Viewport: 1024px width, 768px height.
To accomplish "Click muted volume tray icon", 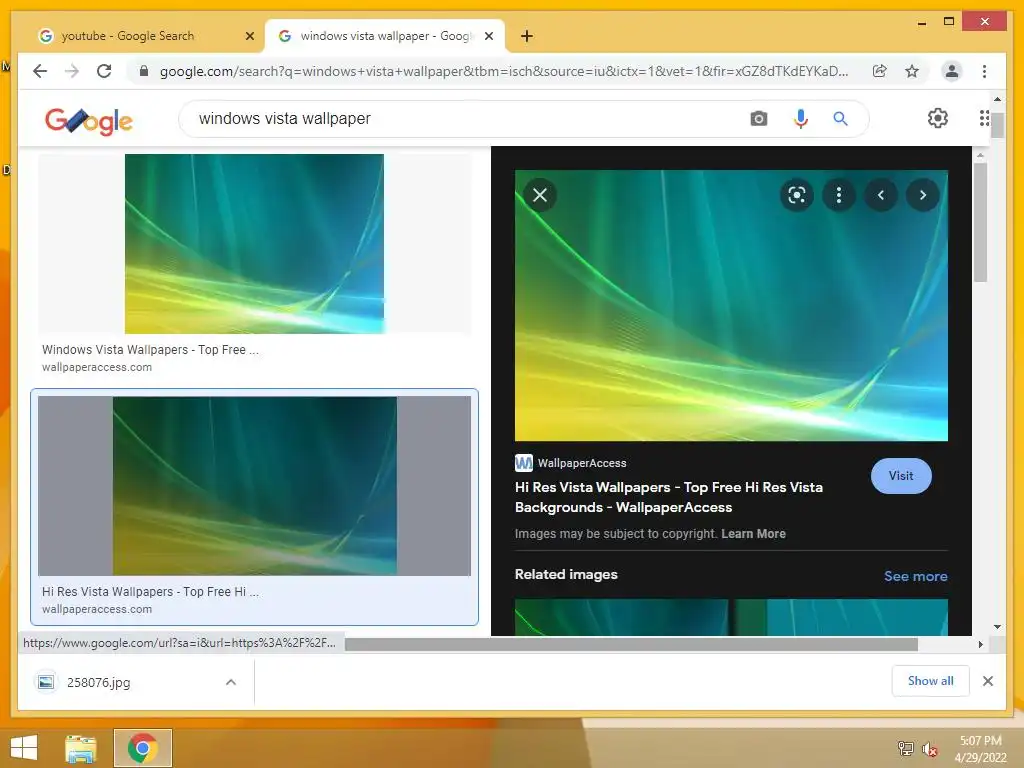I will [x=929, y=748].
